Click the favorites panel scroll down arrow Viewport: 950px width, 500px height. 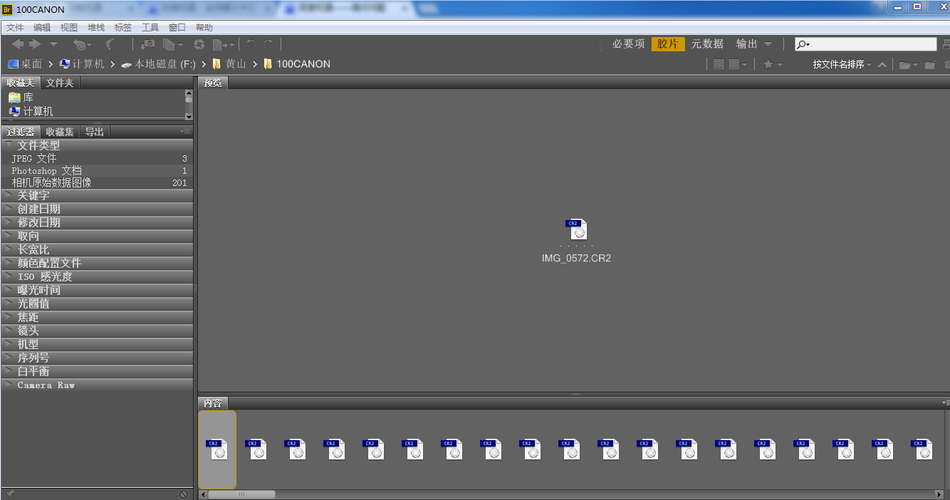[188, 116]
